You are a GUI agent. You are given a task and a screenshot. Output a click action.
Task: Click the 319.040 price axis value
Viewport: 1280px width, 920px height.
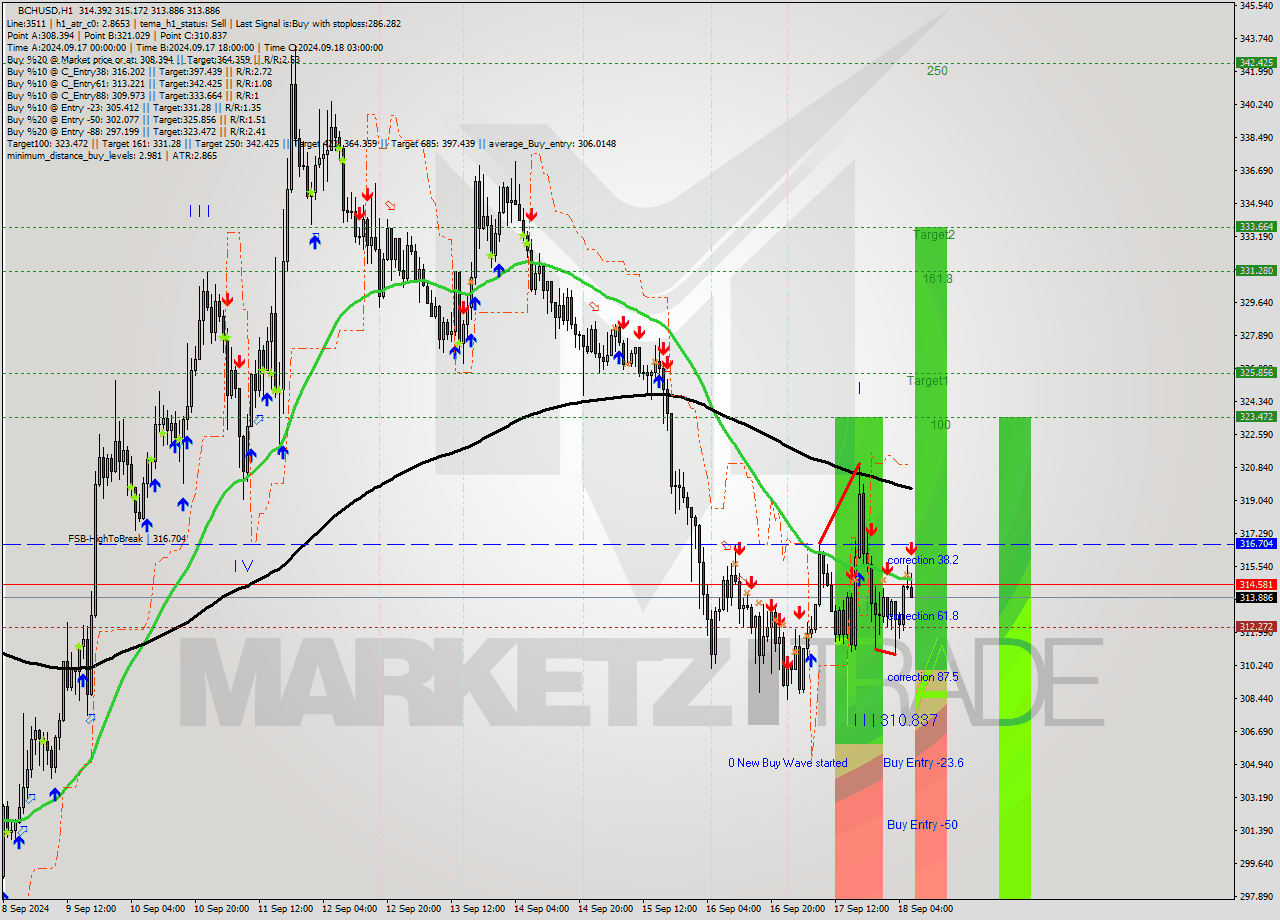pos(1256,500)
